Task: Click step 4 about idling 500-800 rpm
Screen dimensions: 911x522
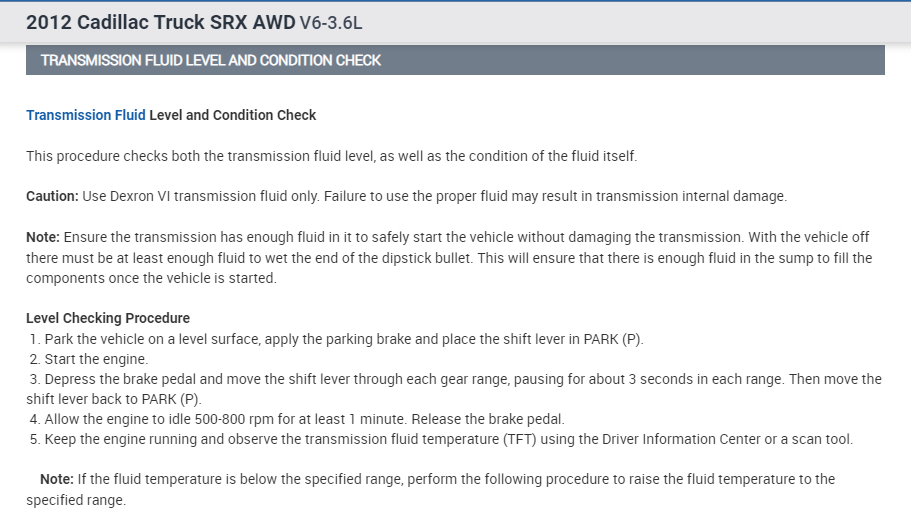Action: pyautogui.click(x=300, y=419)
